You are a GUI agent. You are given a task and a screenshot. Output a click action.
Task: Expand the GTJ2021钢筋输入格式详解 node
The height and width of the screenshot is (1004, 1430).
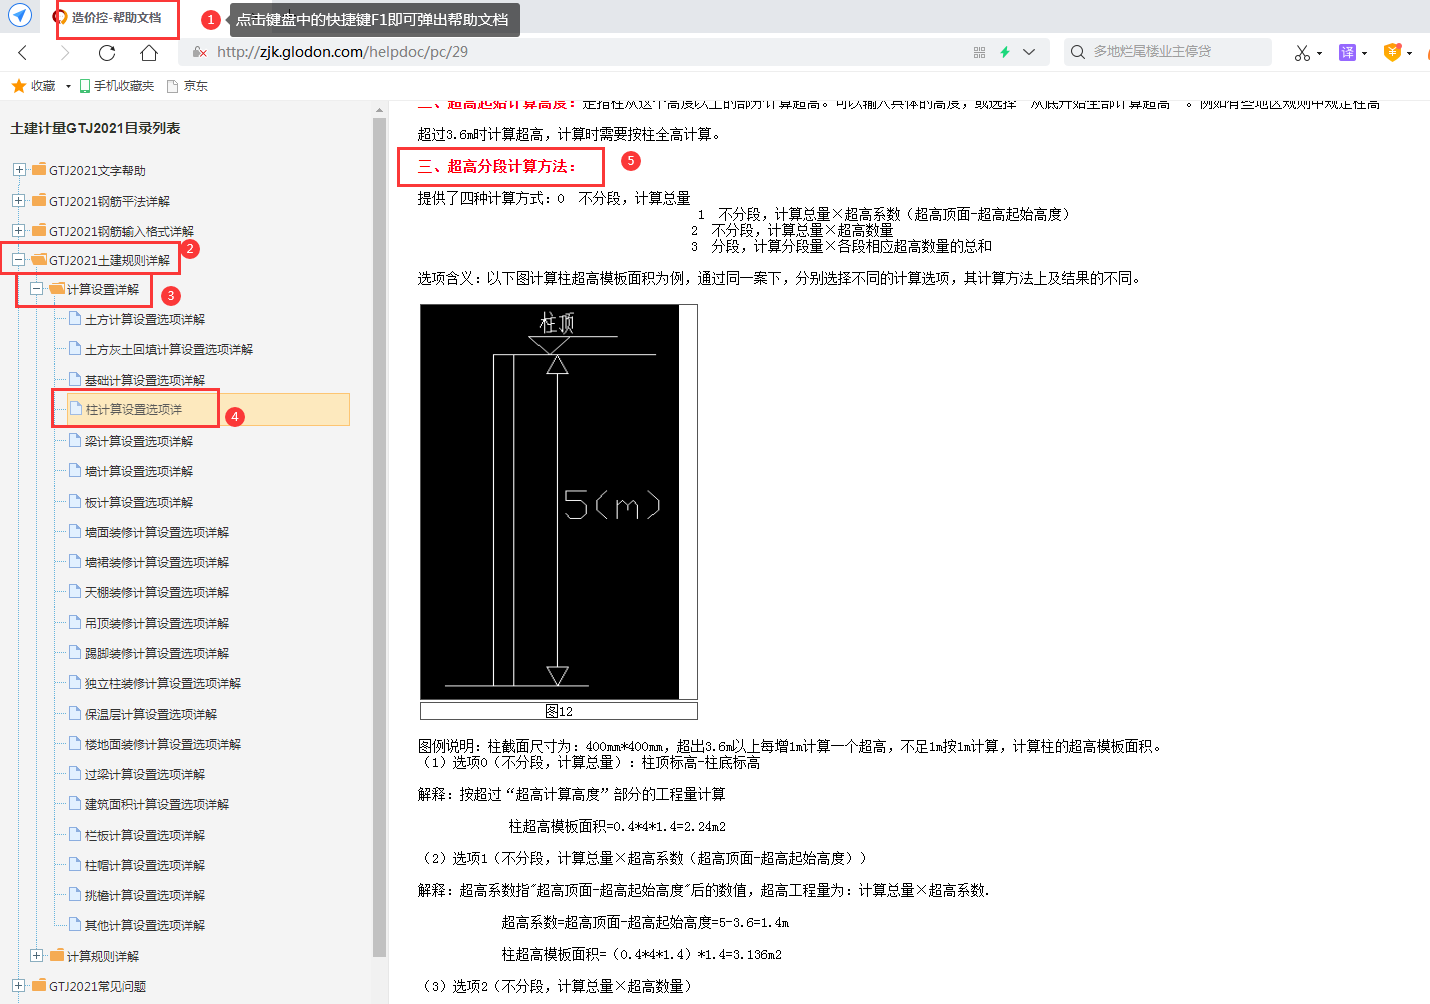(19, 230)
